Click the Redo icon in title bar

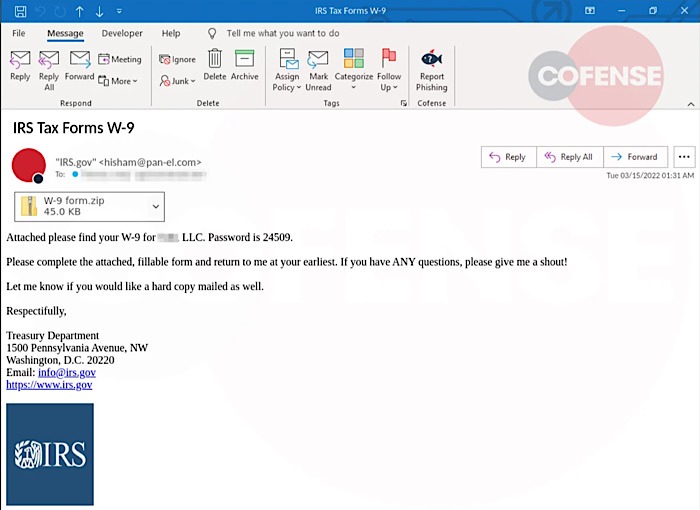(x=60, y=11)
